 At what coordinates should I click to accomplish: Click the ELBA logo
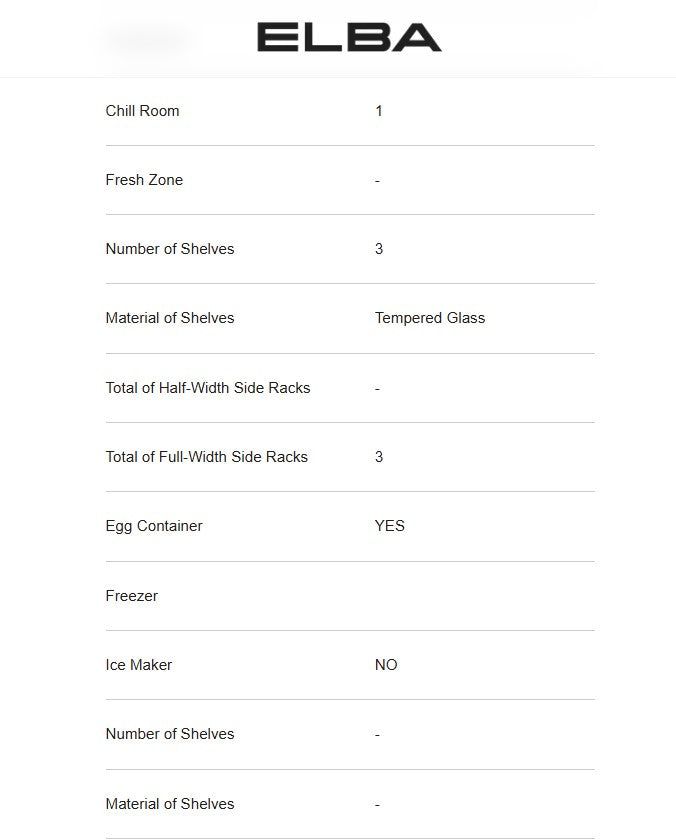pyautogui.click(x=349, y=37)
